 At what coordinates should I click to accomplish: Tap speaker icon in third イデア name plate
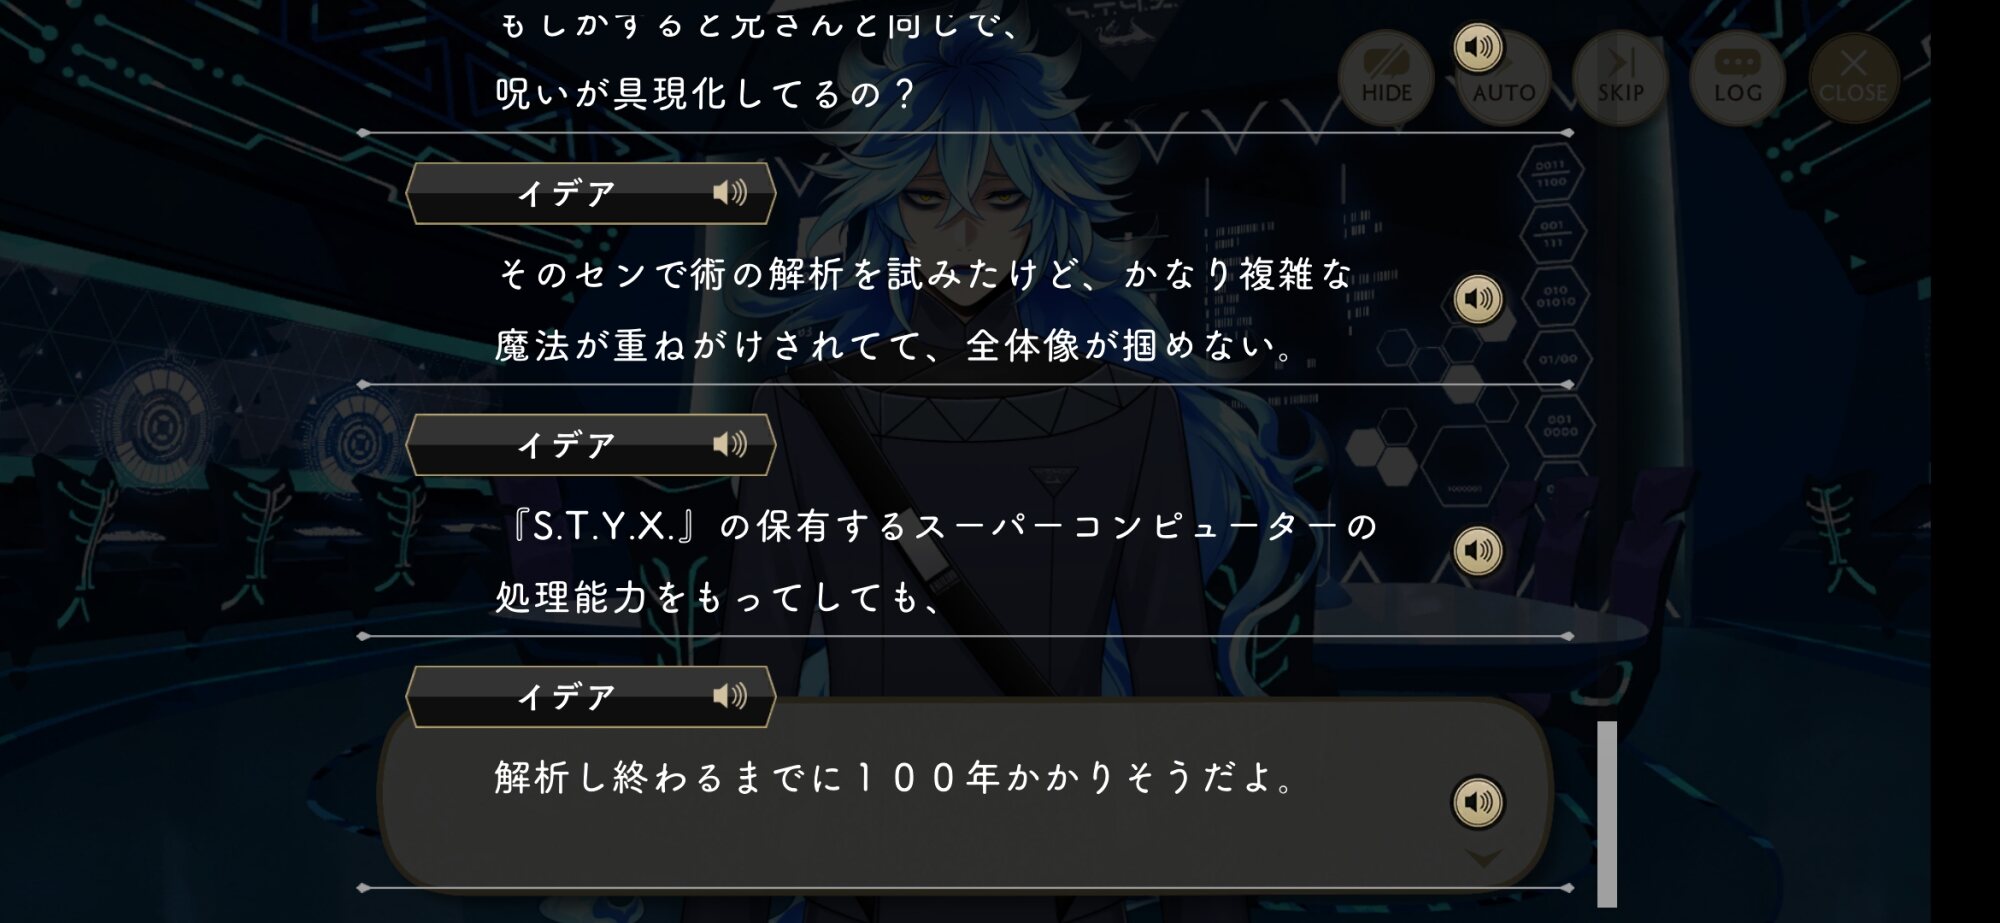[x=730, y=696]
